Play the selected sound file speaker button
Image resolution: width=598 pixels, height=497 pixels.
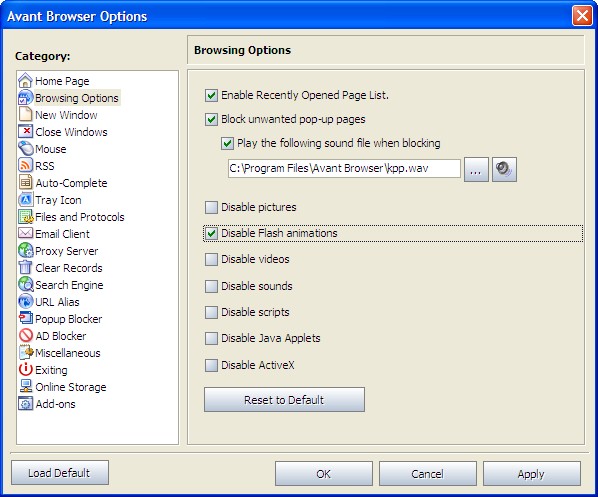(504, 169)
